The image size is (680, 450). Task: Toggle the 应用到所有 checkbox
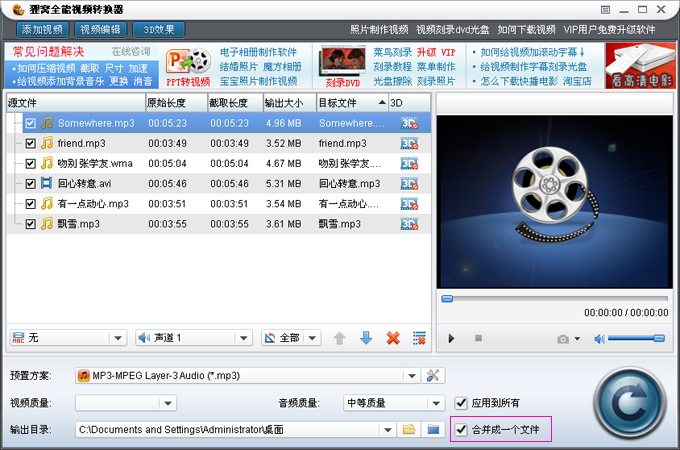pyautogui.click(x=461, y=403)
